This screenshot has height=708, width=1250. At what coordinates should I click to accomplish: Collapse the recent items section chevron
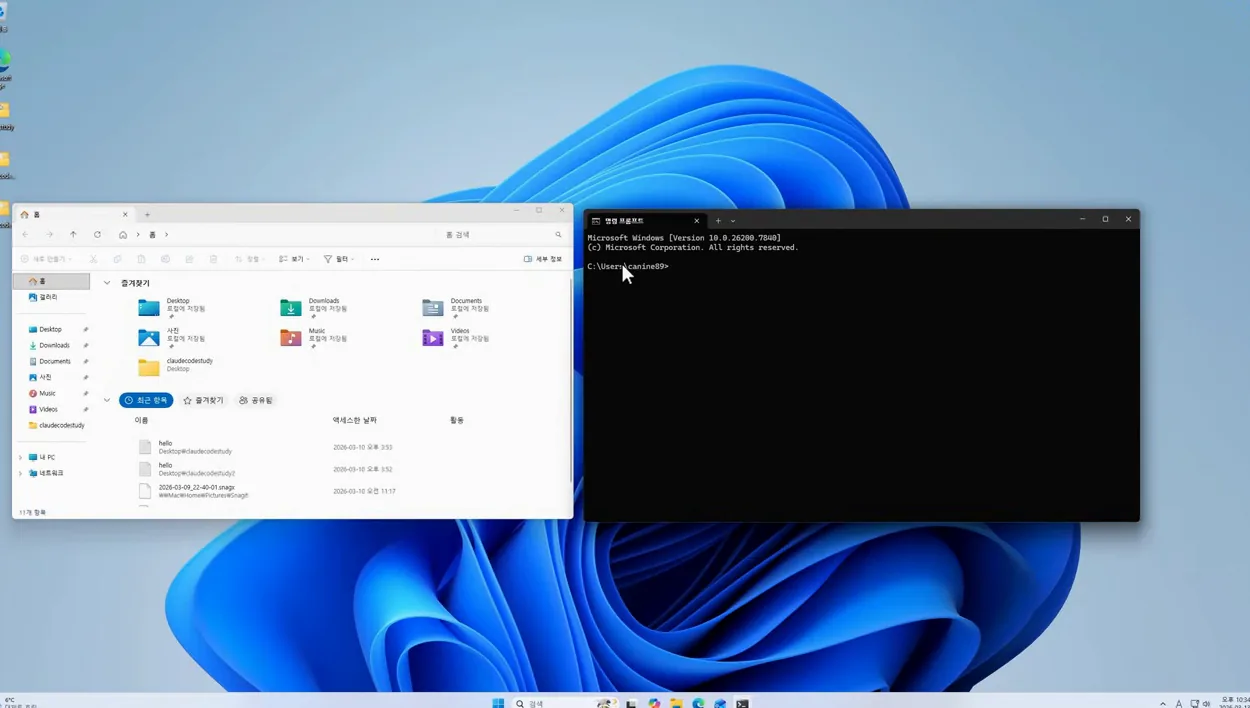tap(107, 400)
